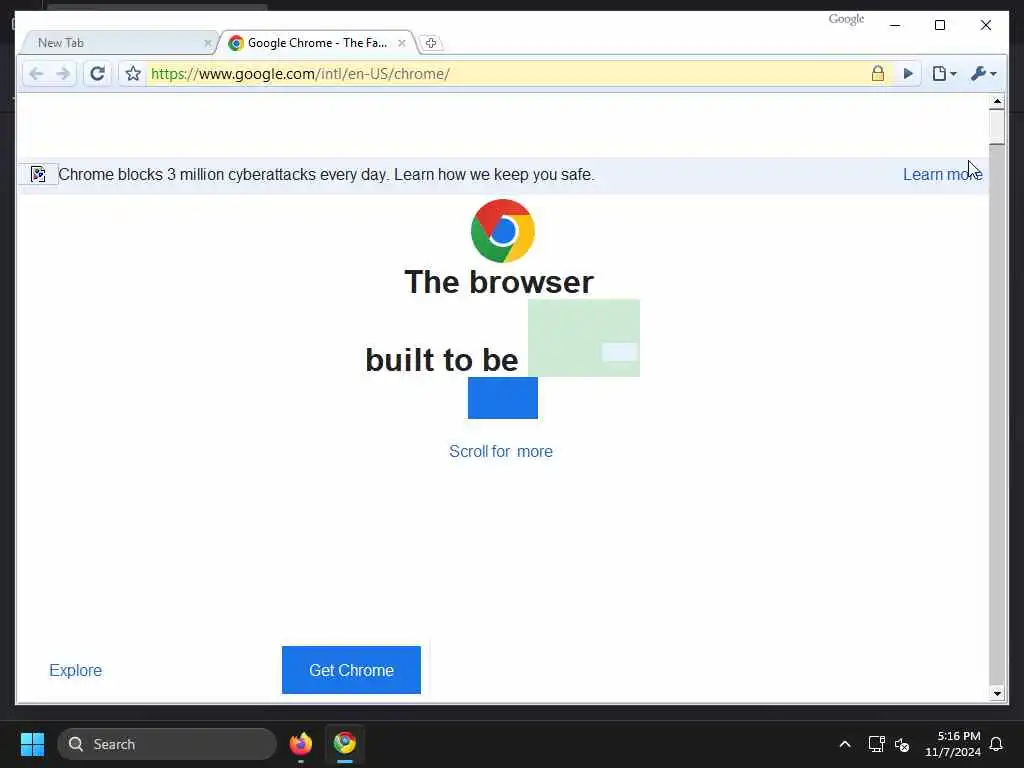Click the Chrome favicon on the active tab

236,43
